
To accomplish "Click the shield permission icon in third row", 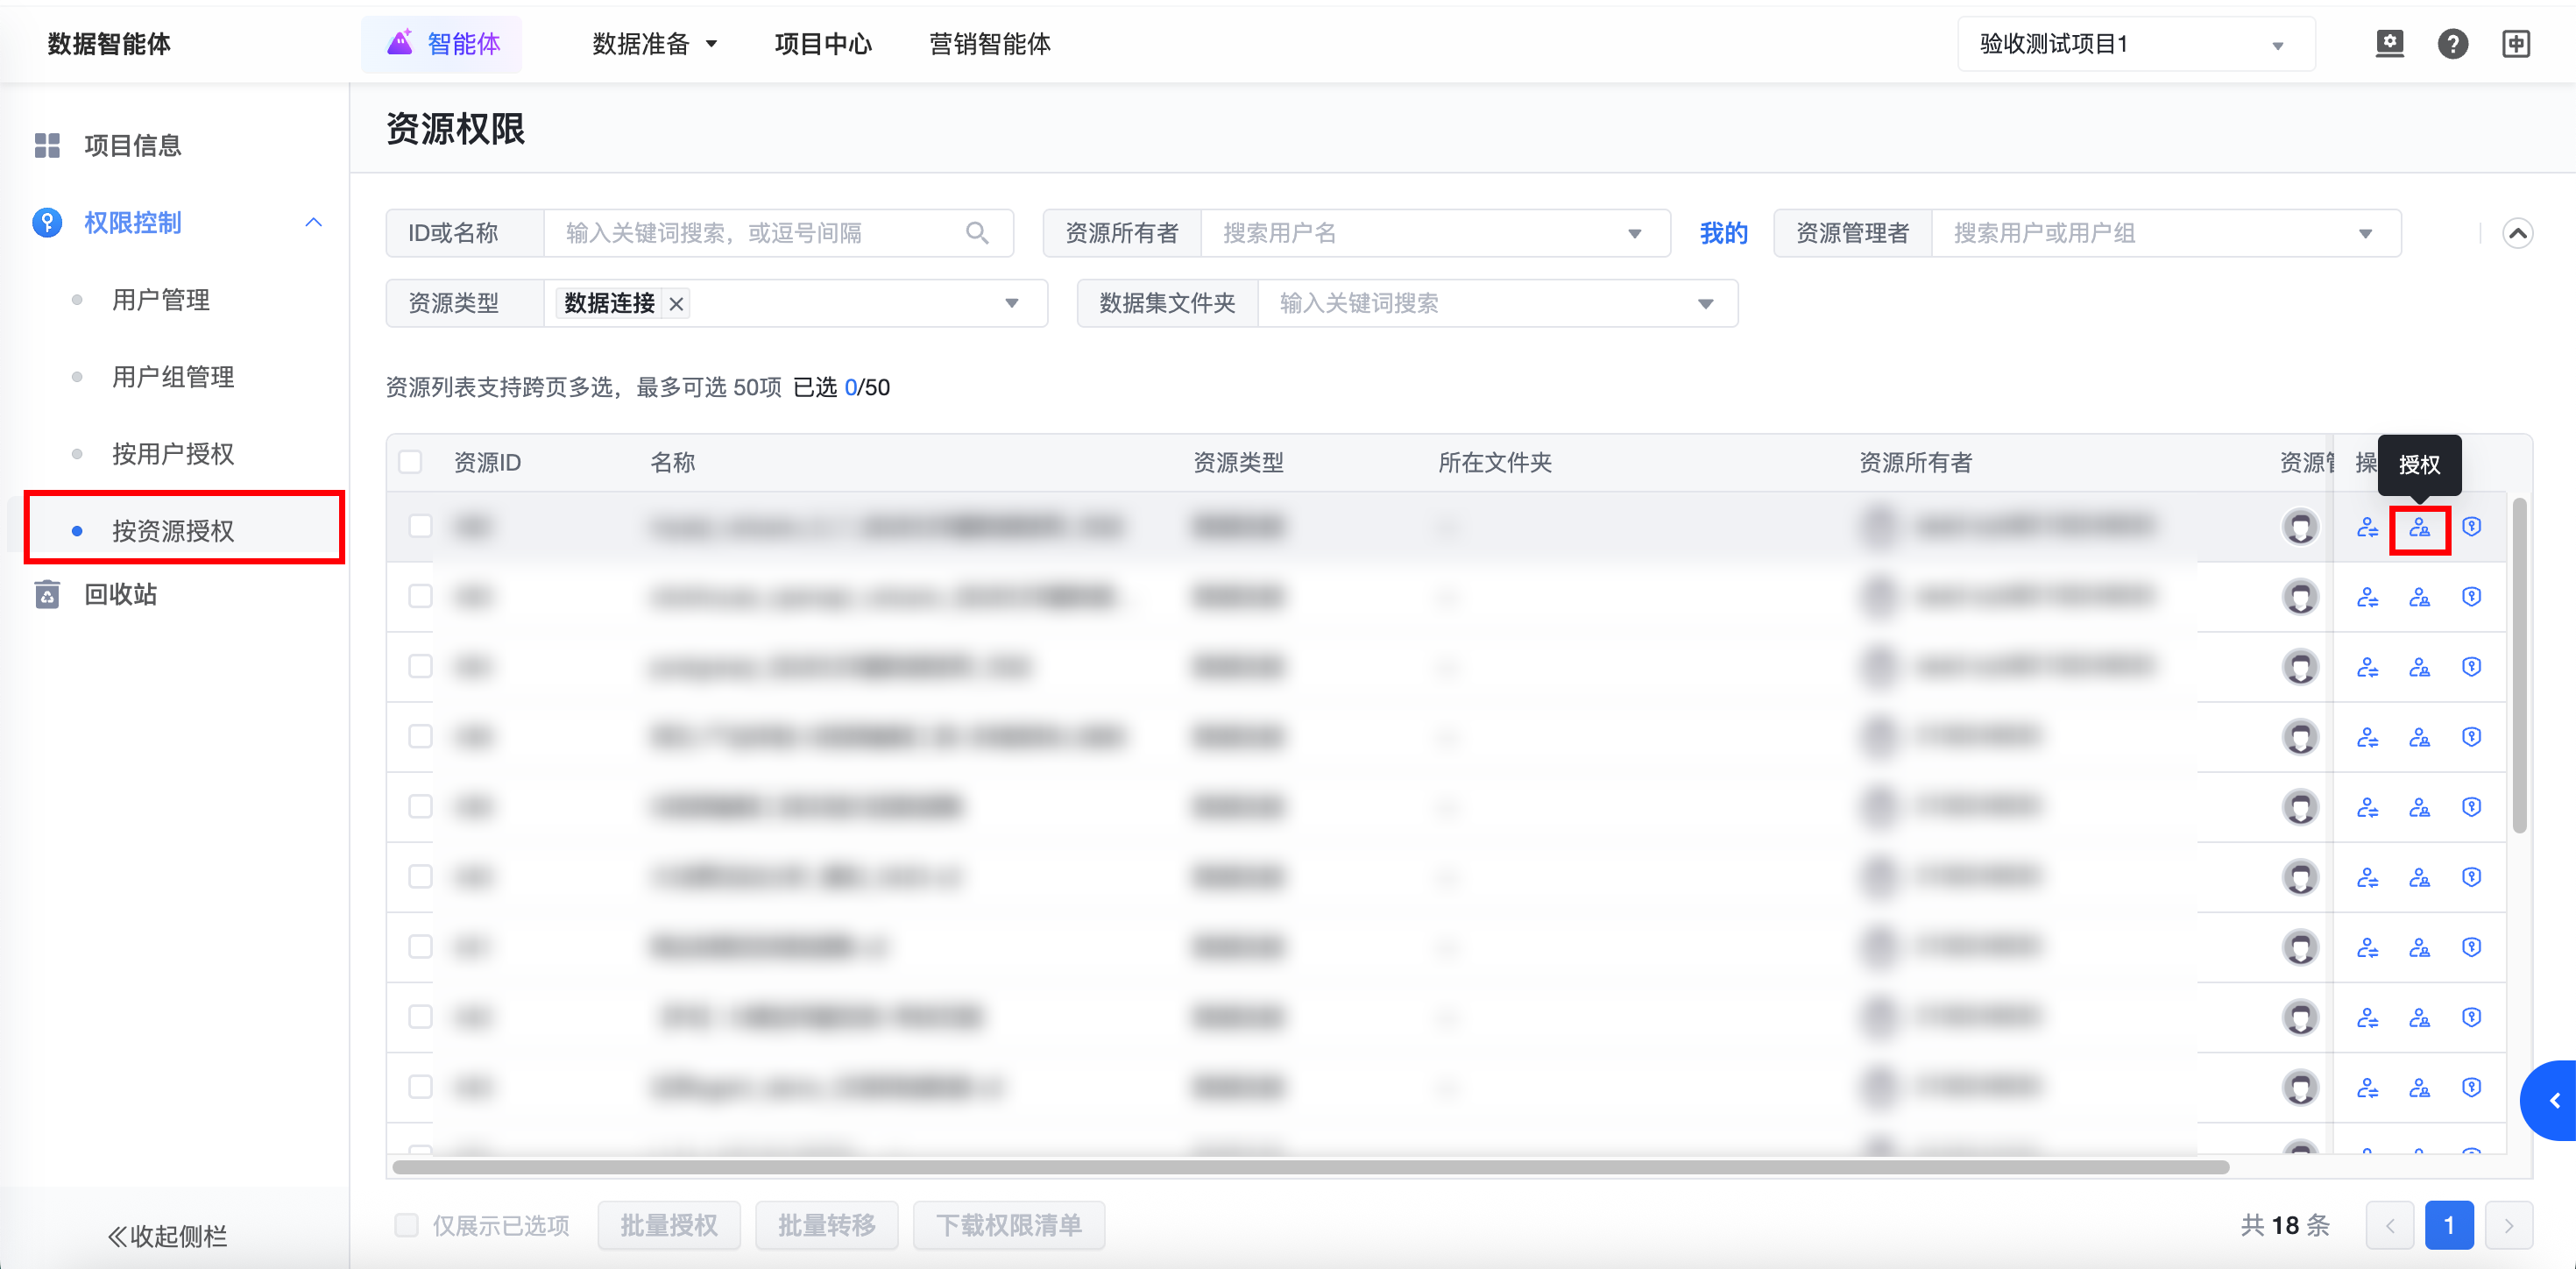I will [x=2471, y=667].
